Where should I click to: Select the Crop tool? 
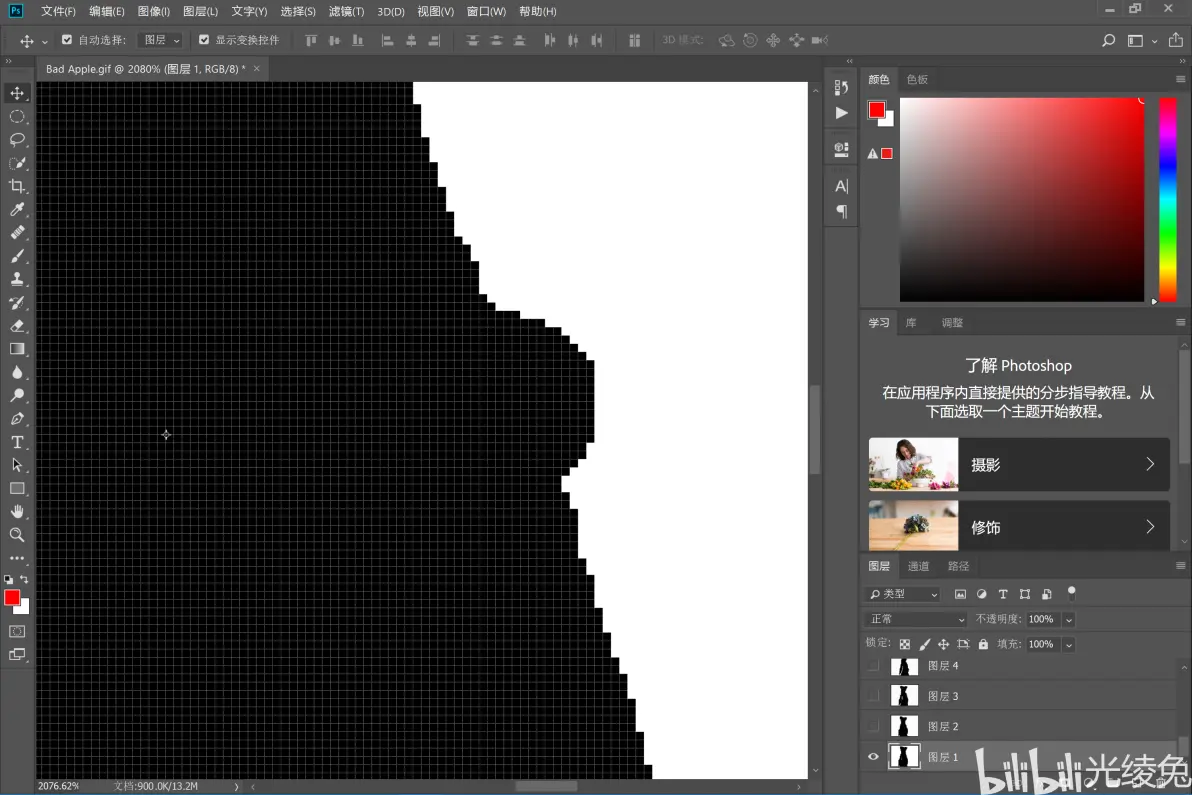17,186
